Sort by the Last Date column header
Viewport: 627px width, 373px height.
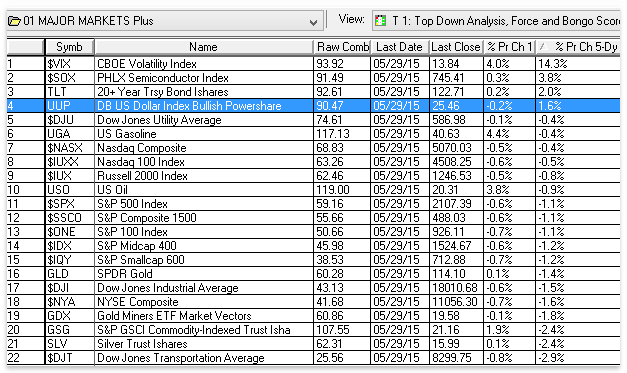click(399, 47)
